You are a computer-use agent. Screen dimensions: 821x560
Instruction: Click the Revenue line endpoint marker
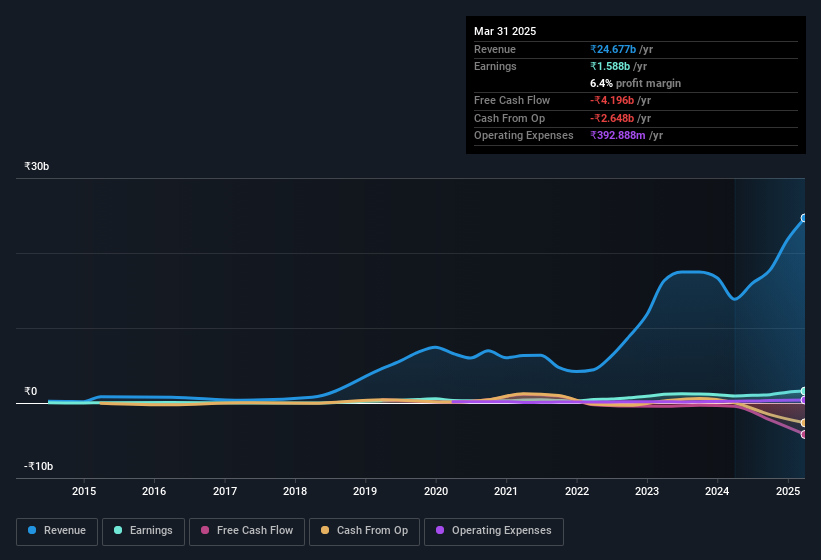804,218
